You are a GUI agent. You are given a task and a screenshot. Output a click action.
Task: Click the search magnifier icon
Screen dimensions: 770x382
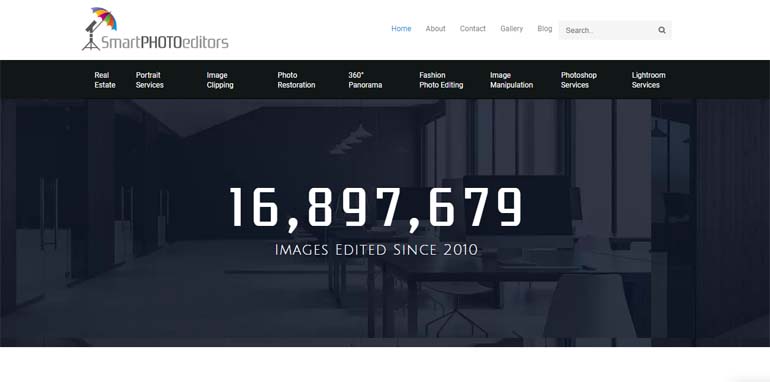pyautogui.click(x=661, y=30)
